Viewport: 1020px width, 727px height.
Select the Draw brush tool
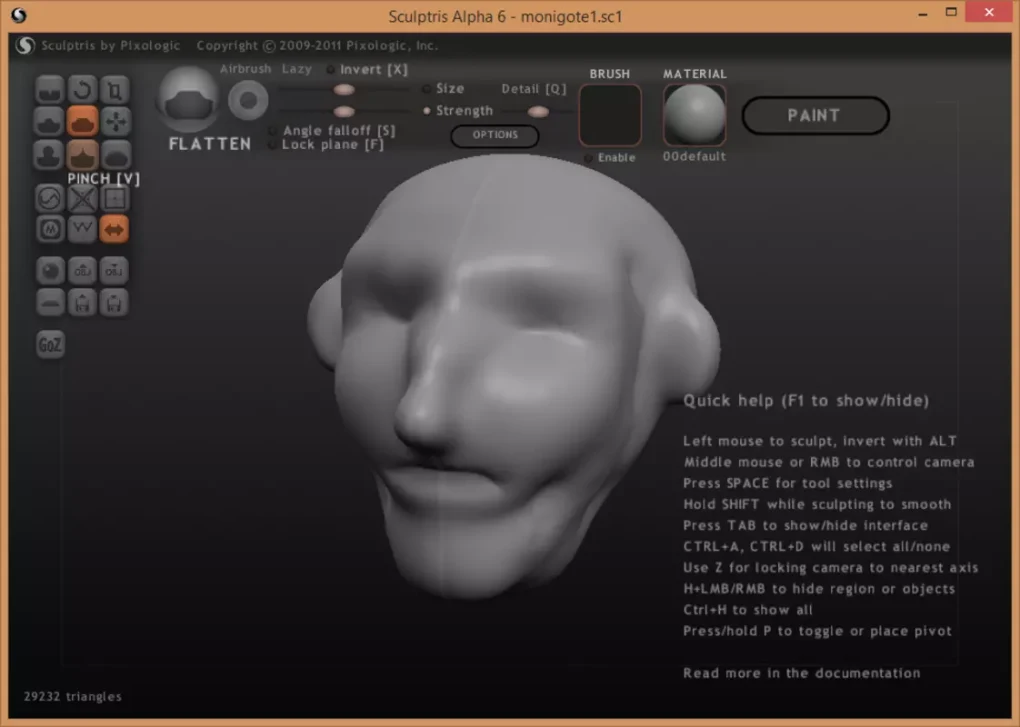[x=50, y=122]
